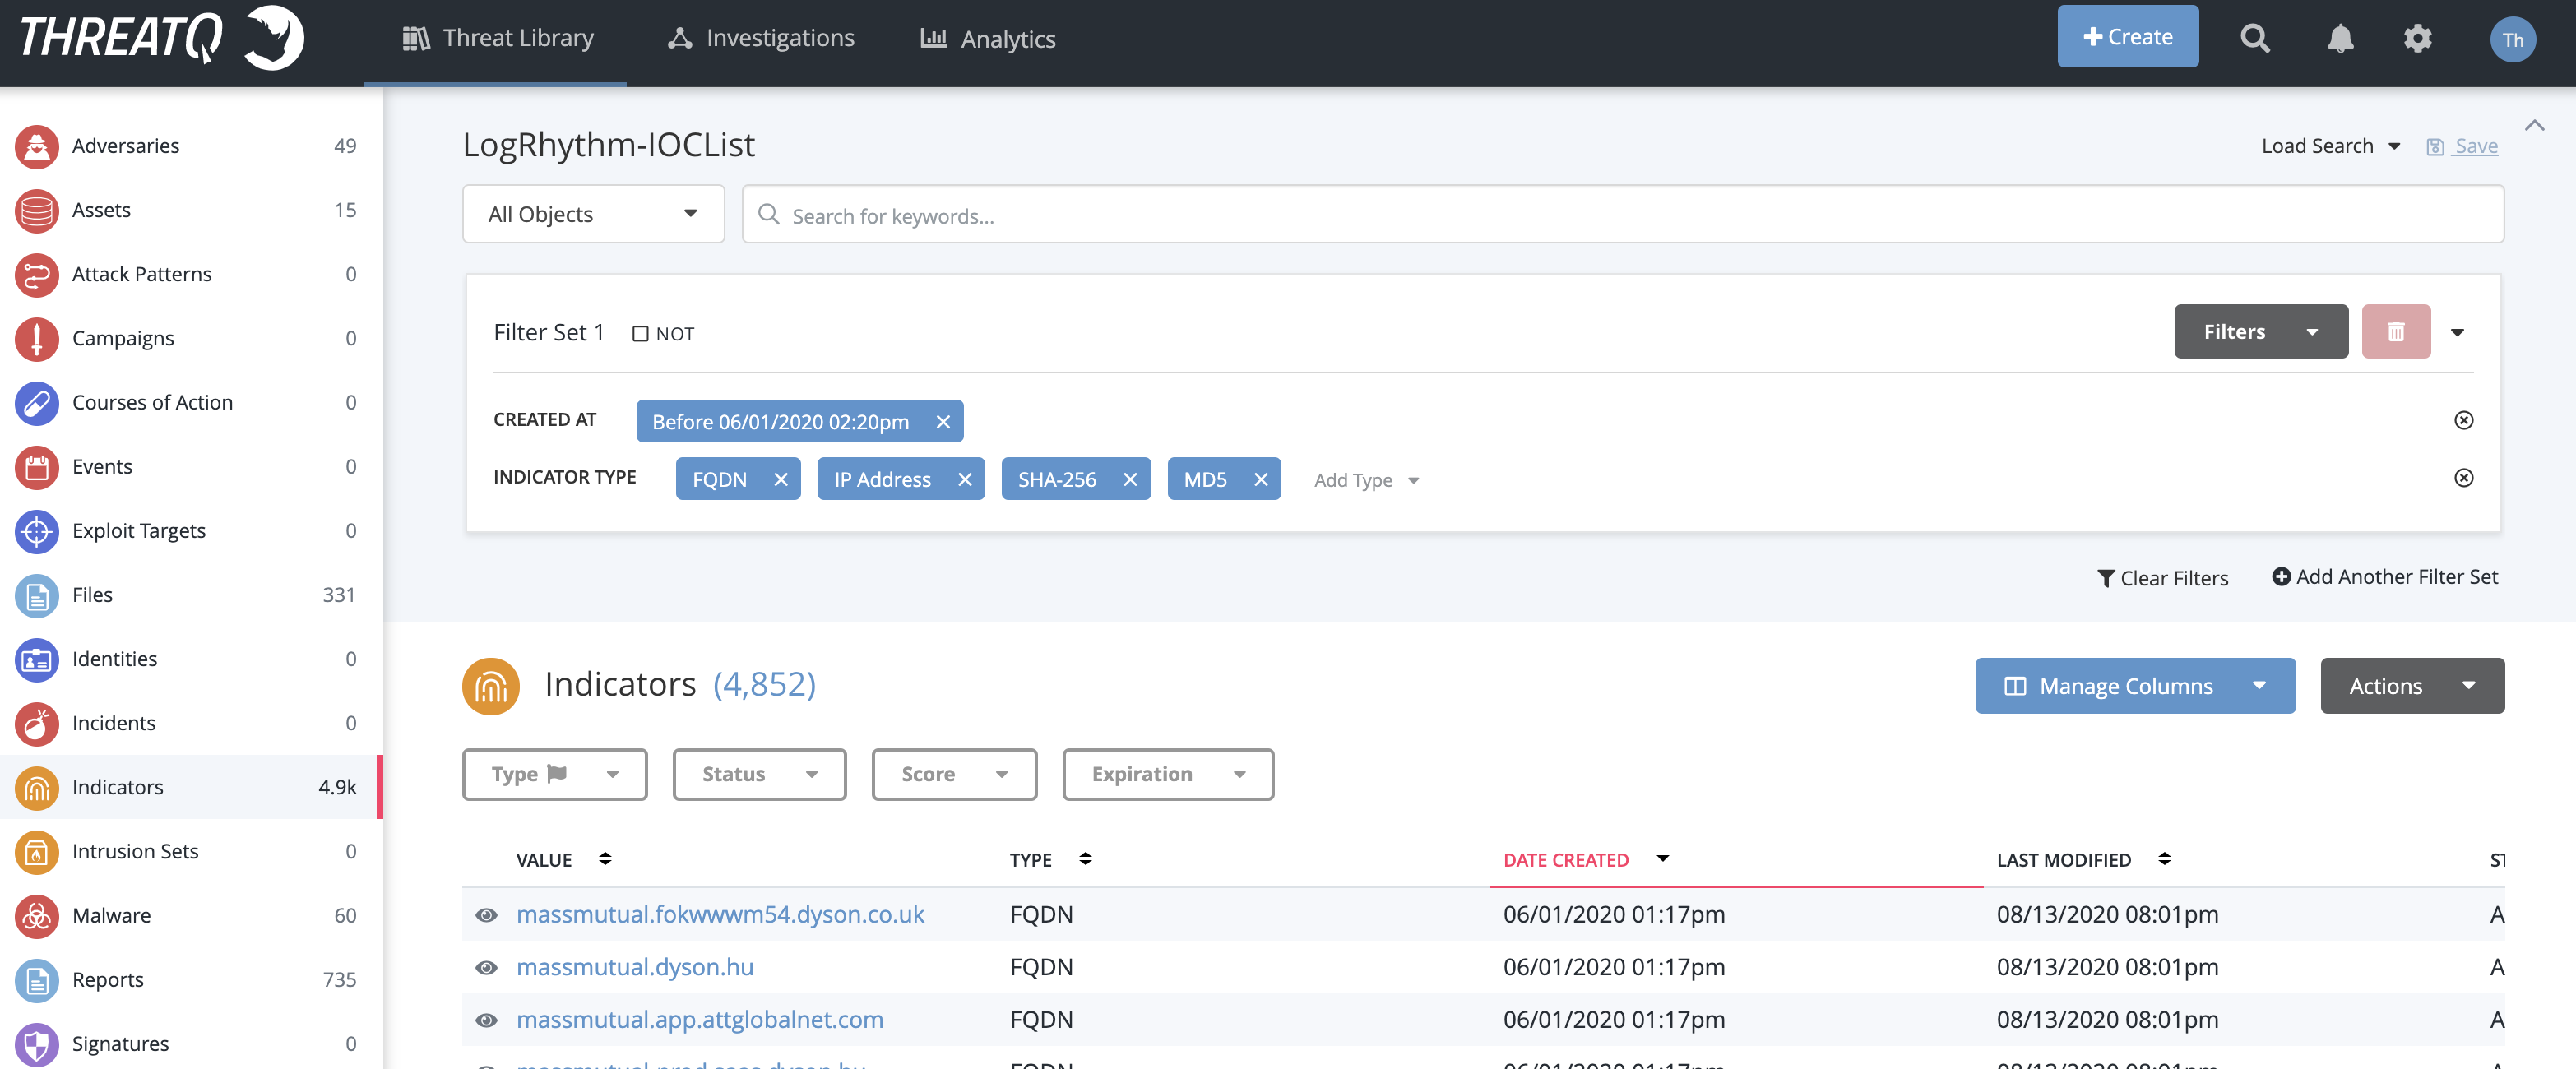Image resolution: width=2576 pixels, height=1069 pixels.
Task: Open notifications bell
Action: pos(2340,39)
